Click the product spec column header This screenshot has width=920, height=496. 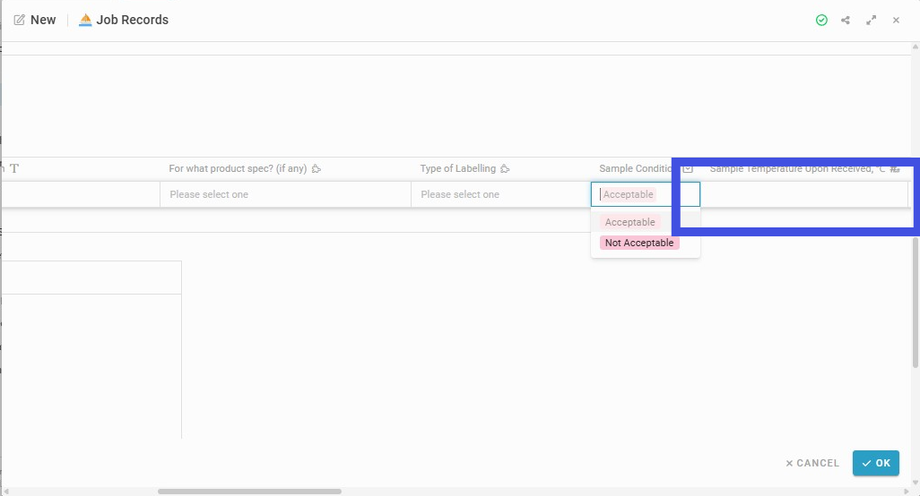point(238,169)
